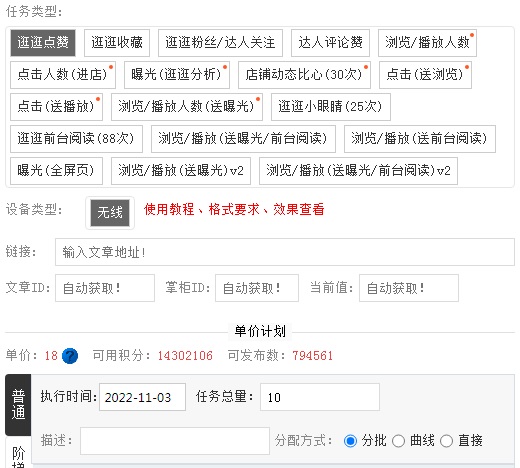Choose the 曲线 distribution radio option
Viewport: 520px width, 468px height.
398,441
